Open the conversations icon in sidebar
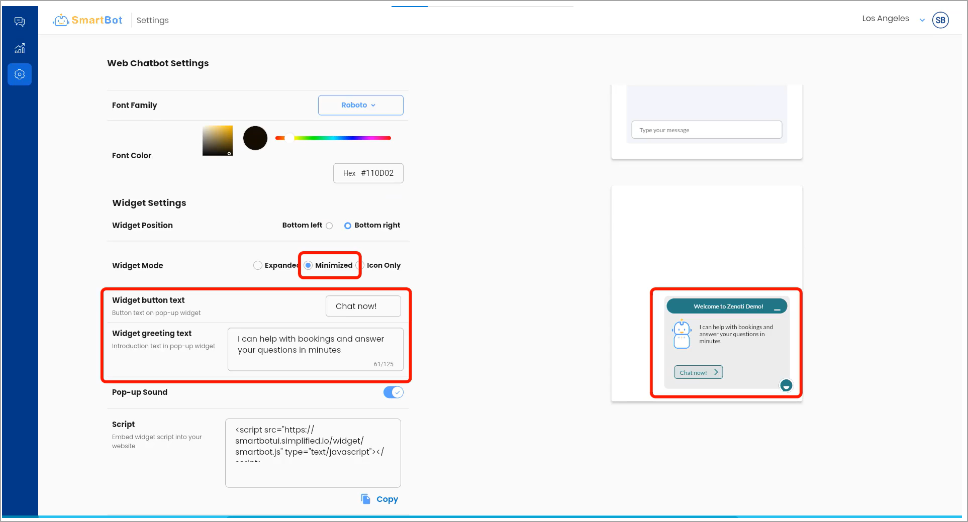Image resolution: width=968 pixels, height=522 pixels. click(x=20, y=22)
